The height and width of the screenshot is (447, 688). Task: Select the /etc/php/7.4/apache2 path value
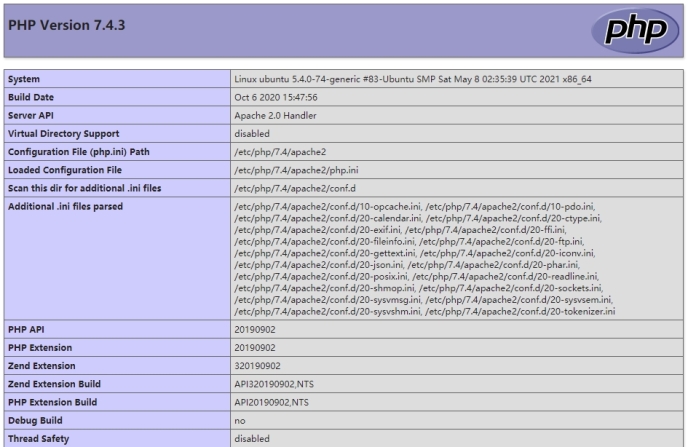[x=280, y=152]
